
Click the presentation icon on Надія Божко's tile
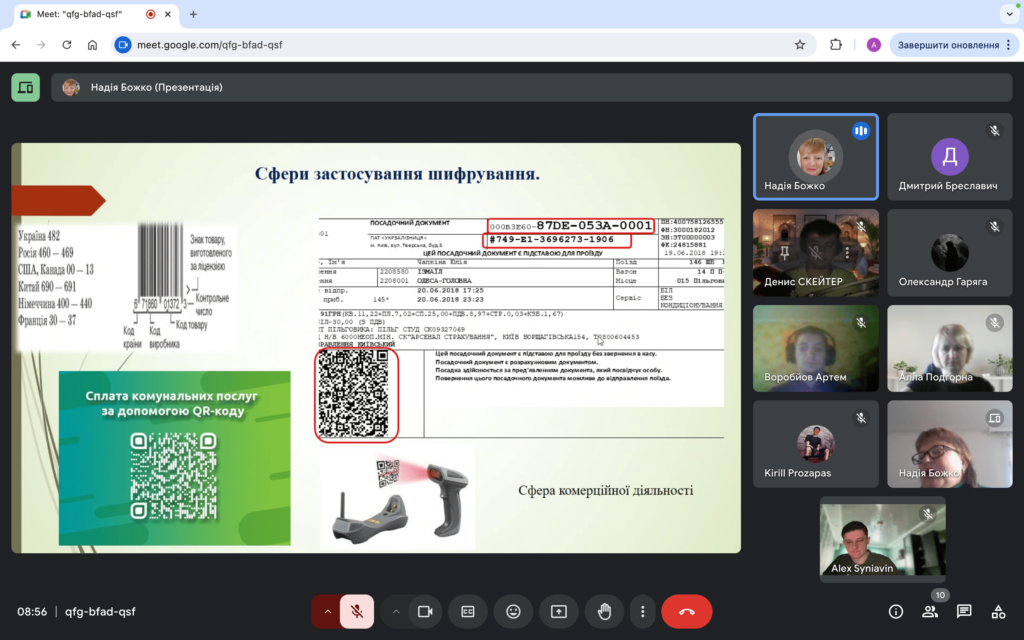(995, 418)
